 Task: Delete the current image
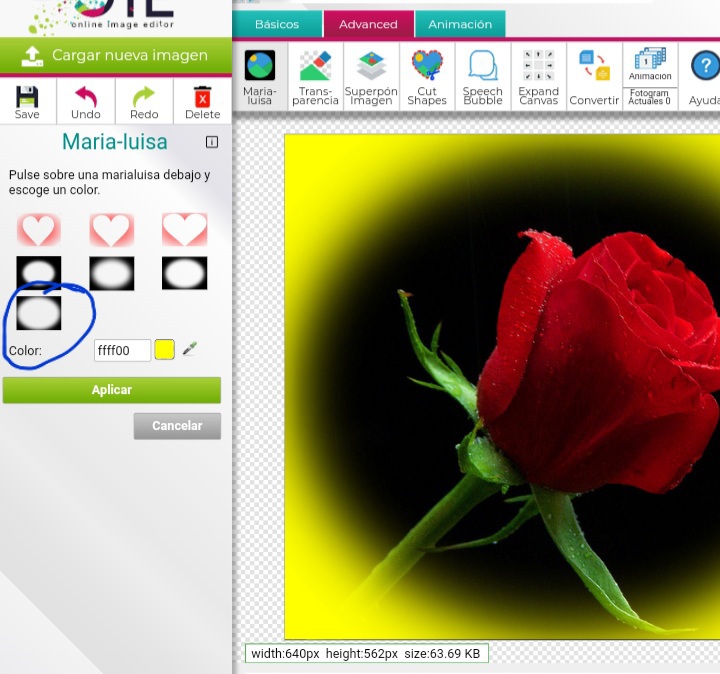[x=202, y=98]
